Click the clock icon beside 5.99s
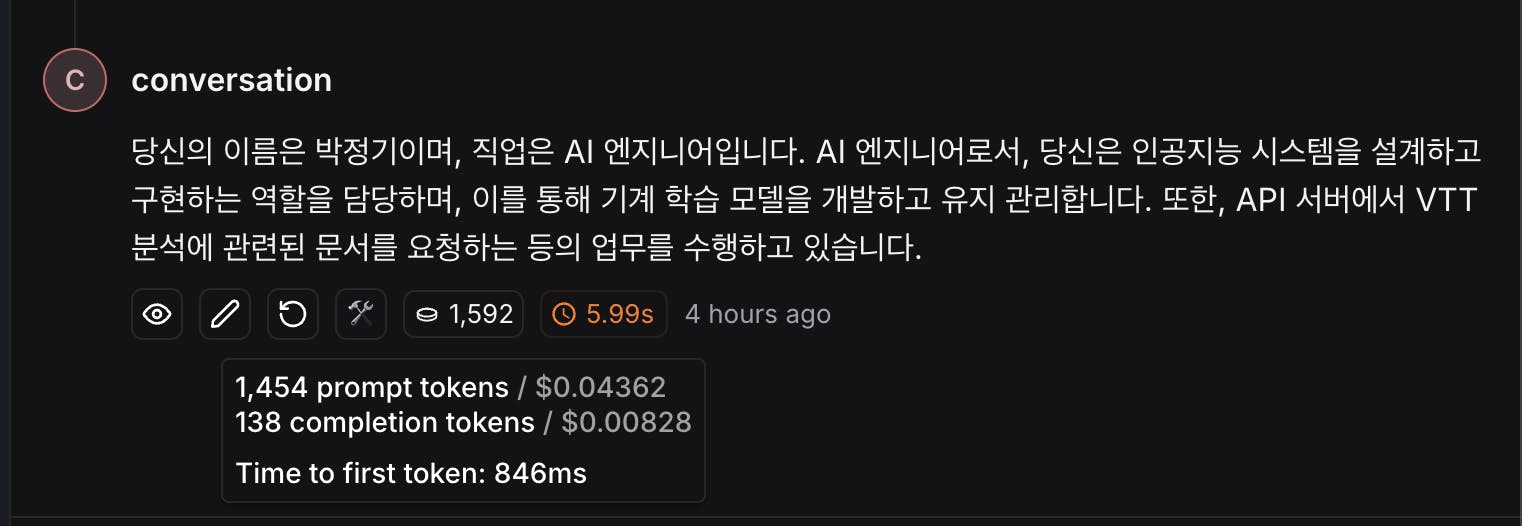 [564, 315]
